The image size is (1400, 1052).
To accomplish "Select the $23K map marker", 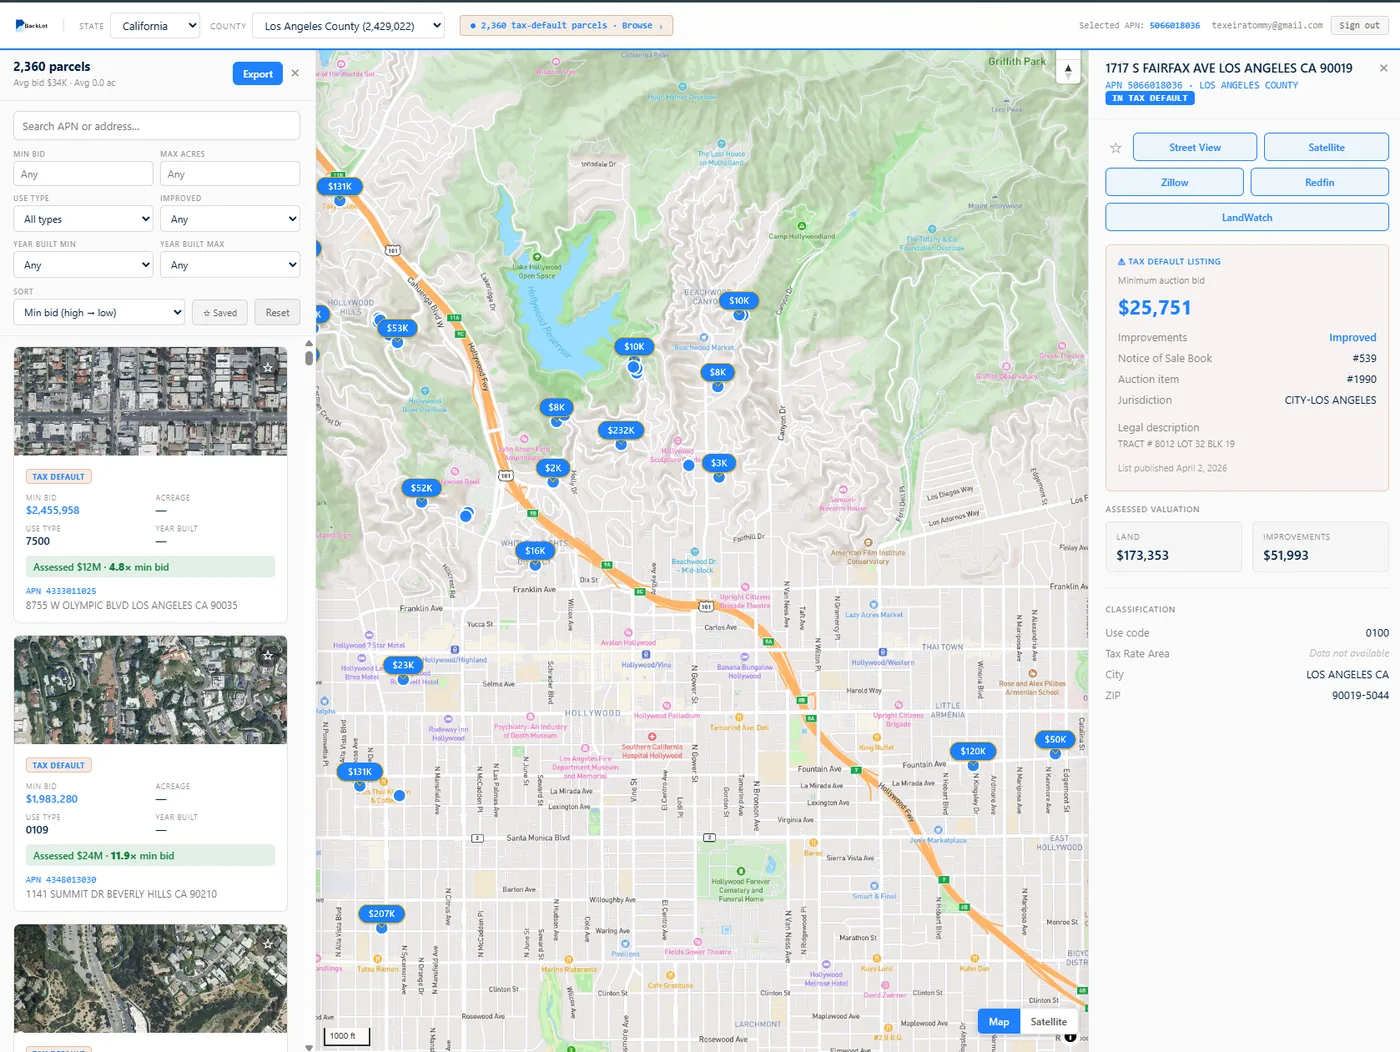I will point(403,664).
